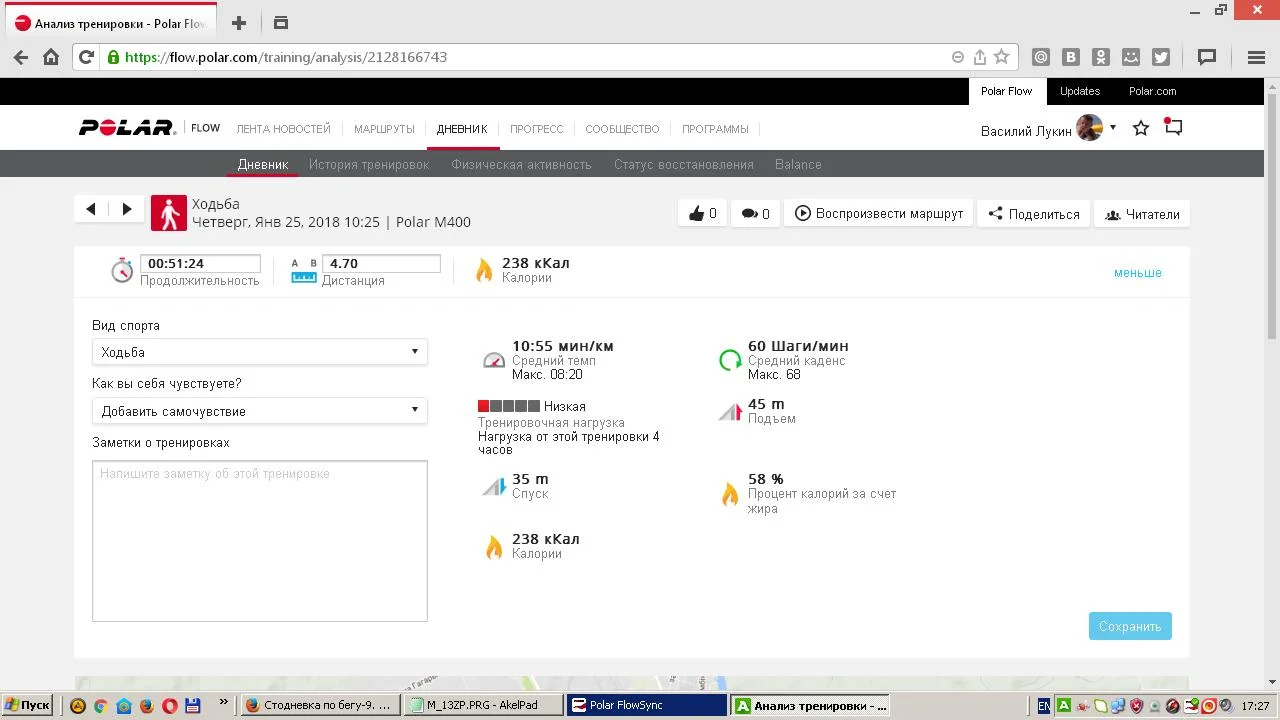Open notifications flag icon in header
The image size is (1280, 720).
[x=1173, y=128]
